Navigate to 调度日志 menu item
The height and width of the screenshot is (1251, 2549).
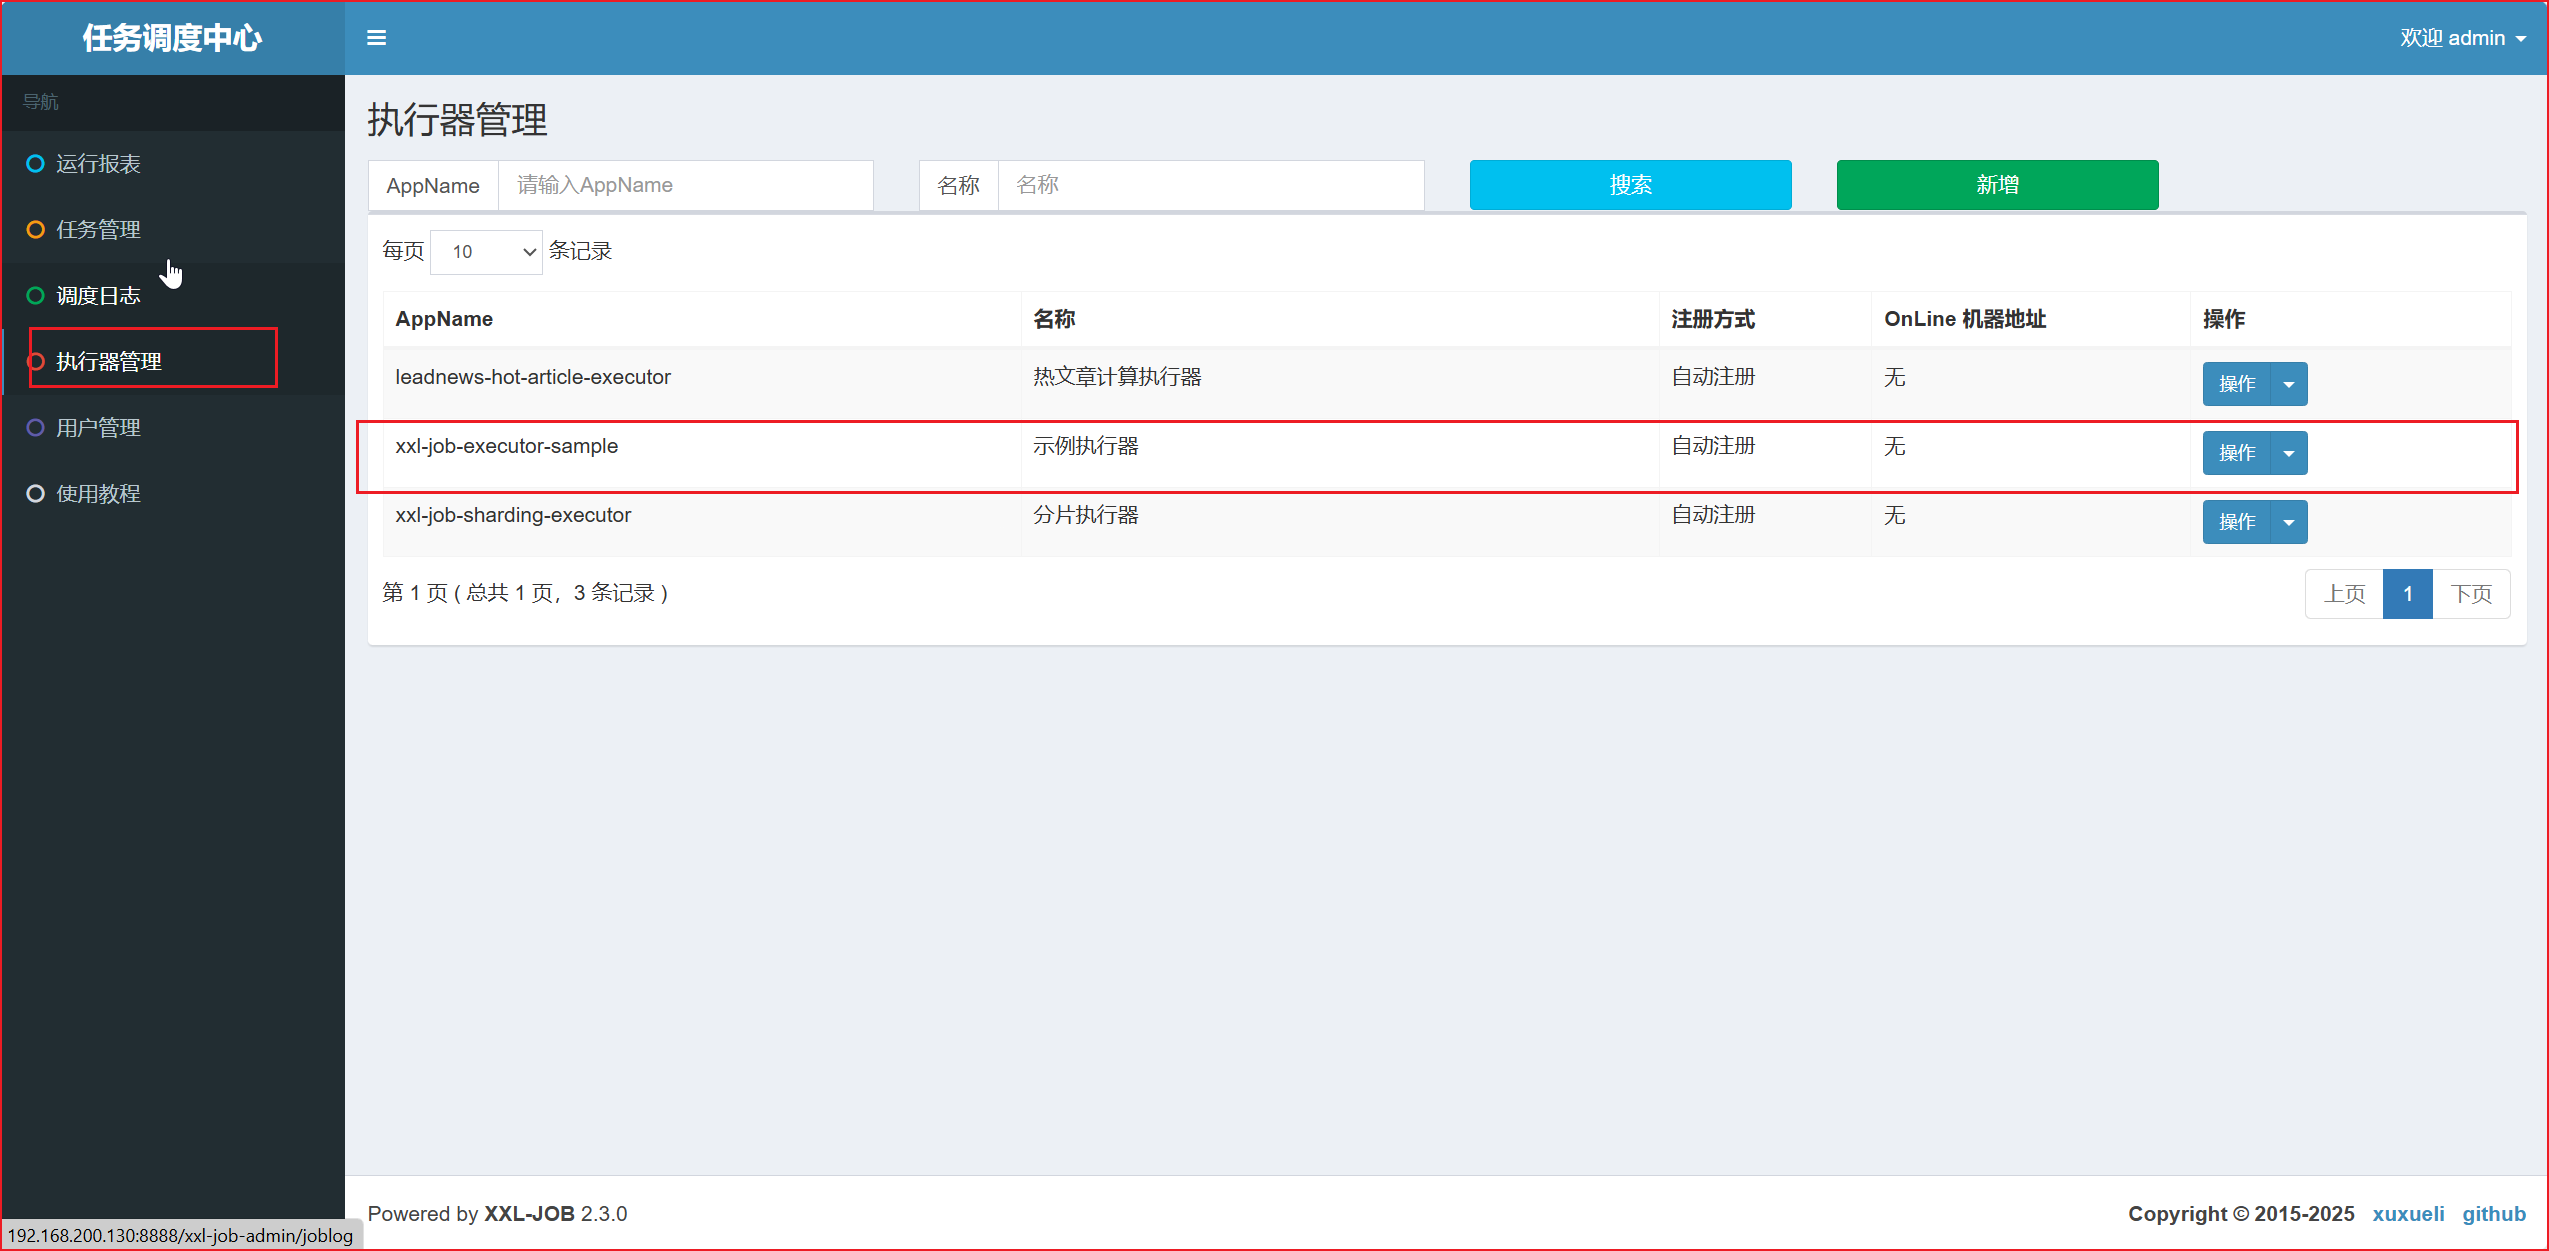(98, 296)
